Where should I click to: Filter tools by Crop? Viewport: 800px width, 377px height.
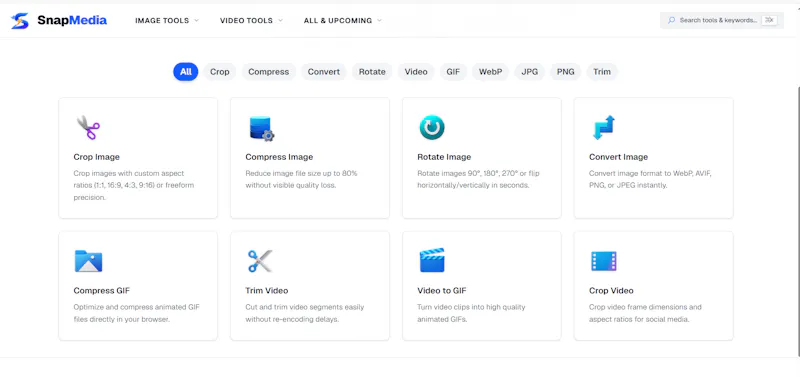point(220,72)
